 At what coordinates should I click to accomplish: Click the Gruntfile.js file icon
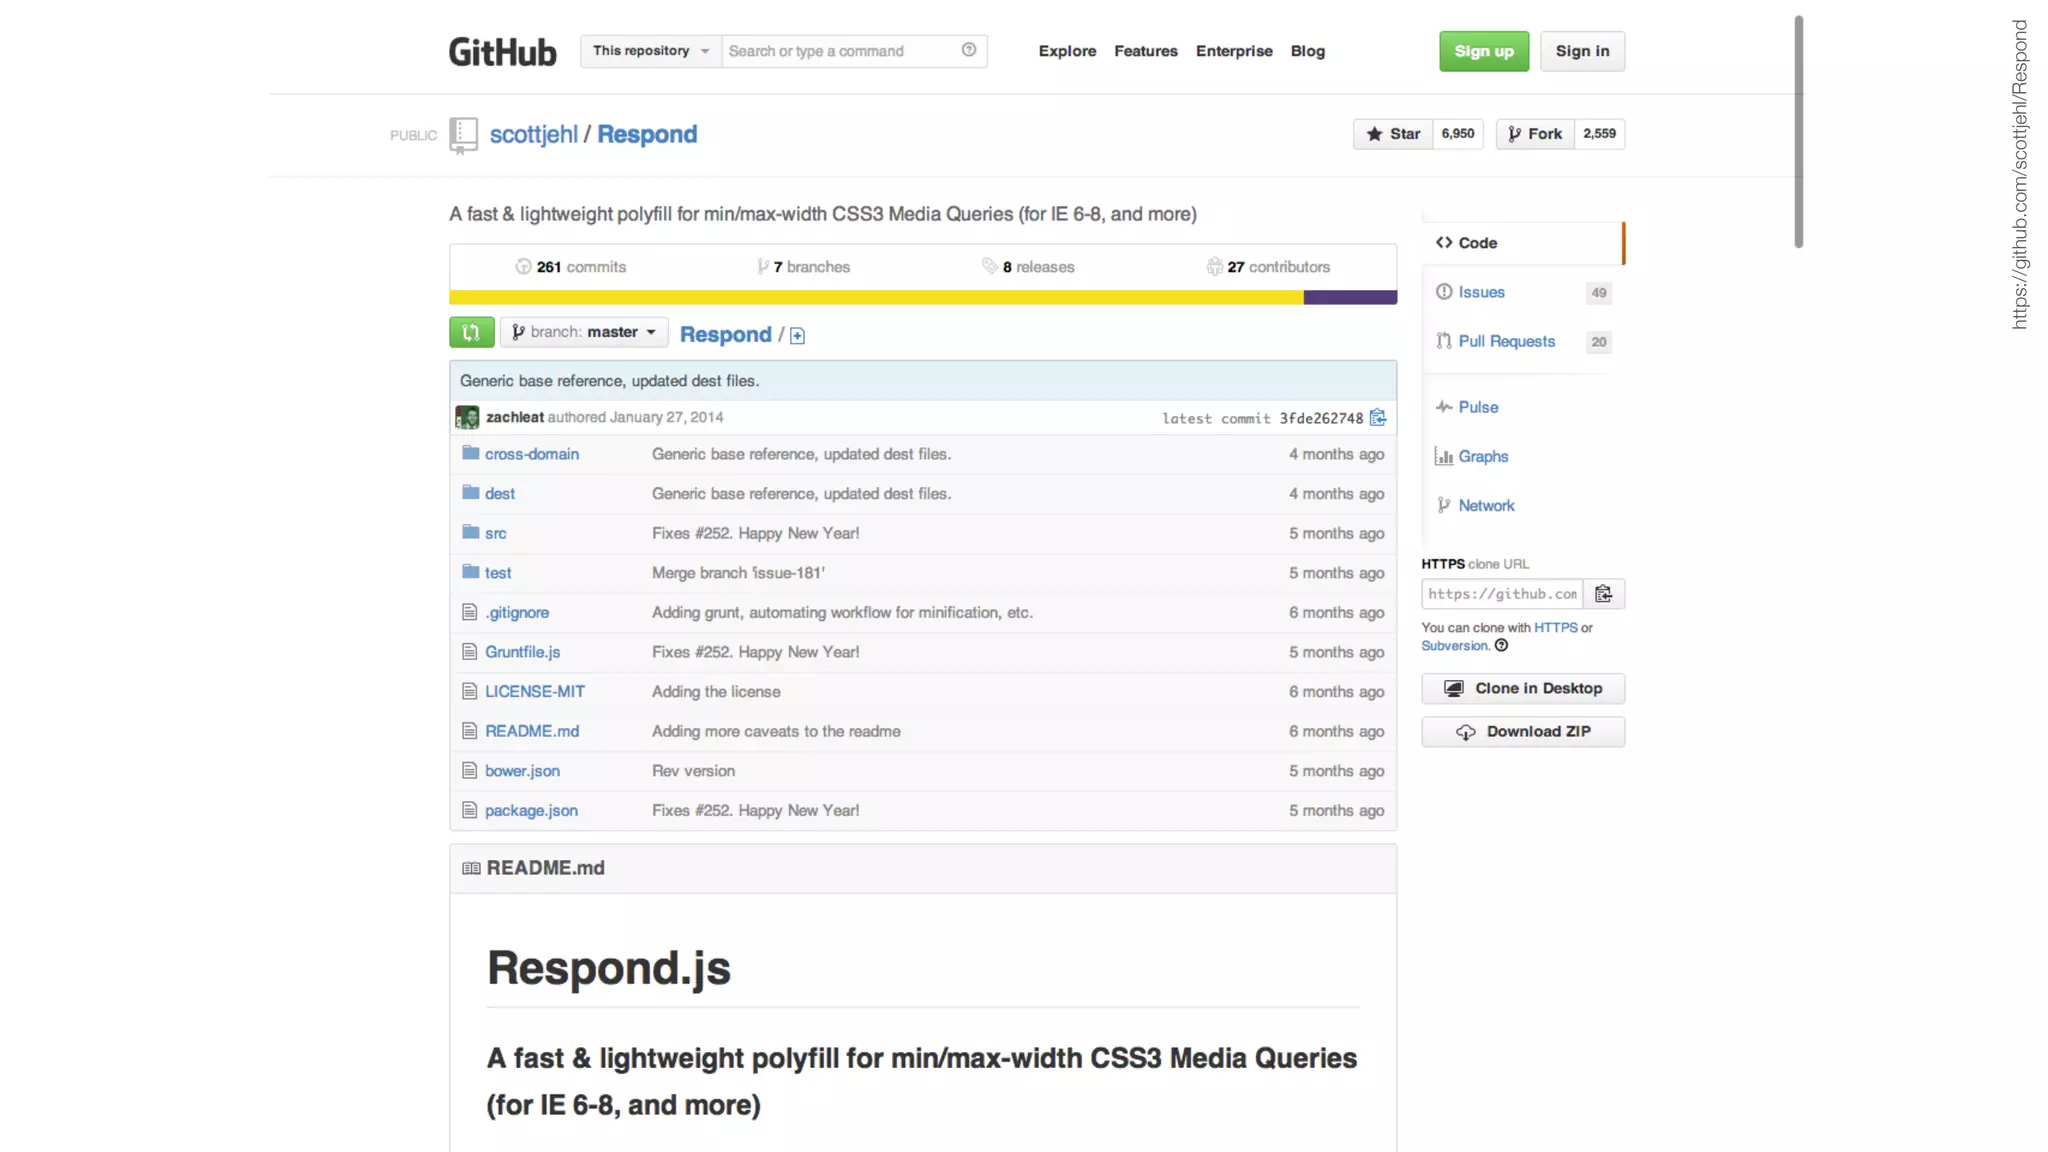469,652
